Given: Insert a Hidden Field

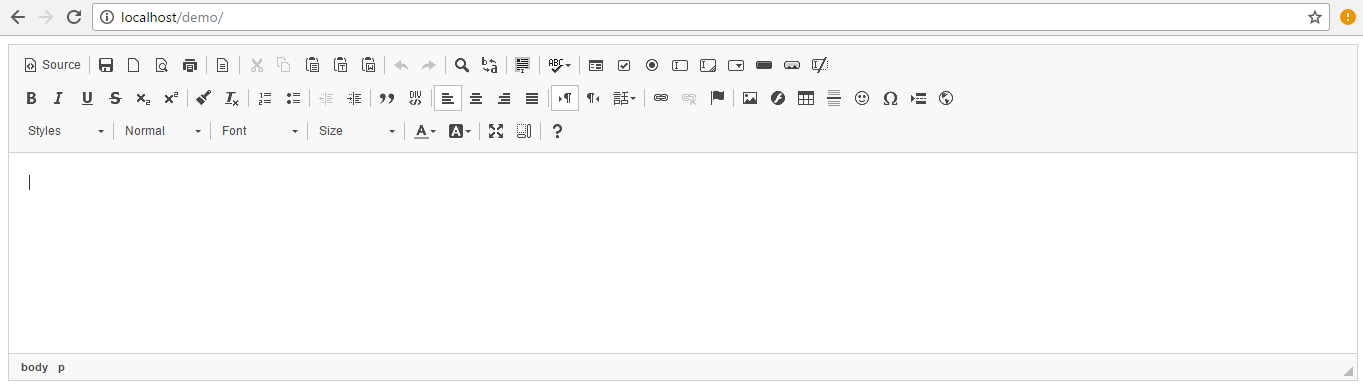Looking at the screenshot, I should [820, 65].
